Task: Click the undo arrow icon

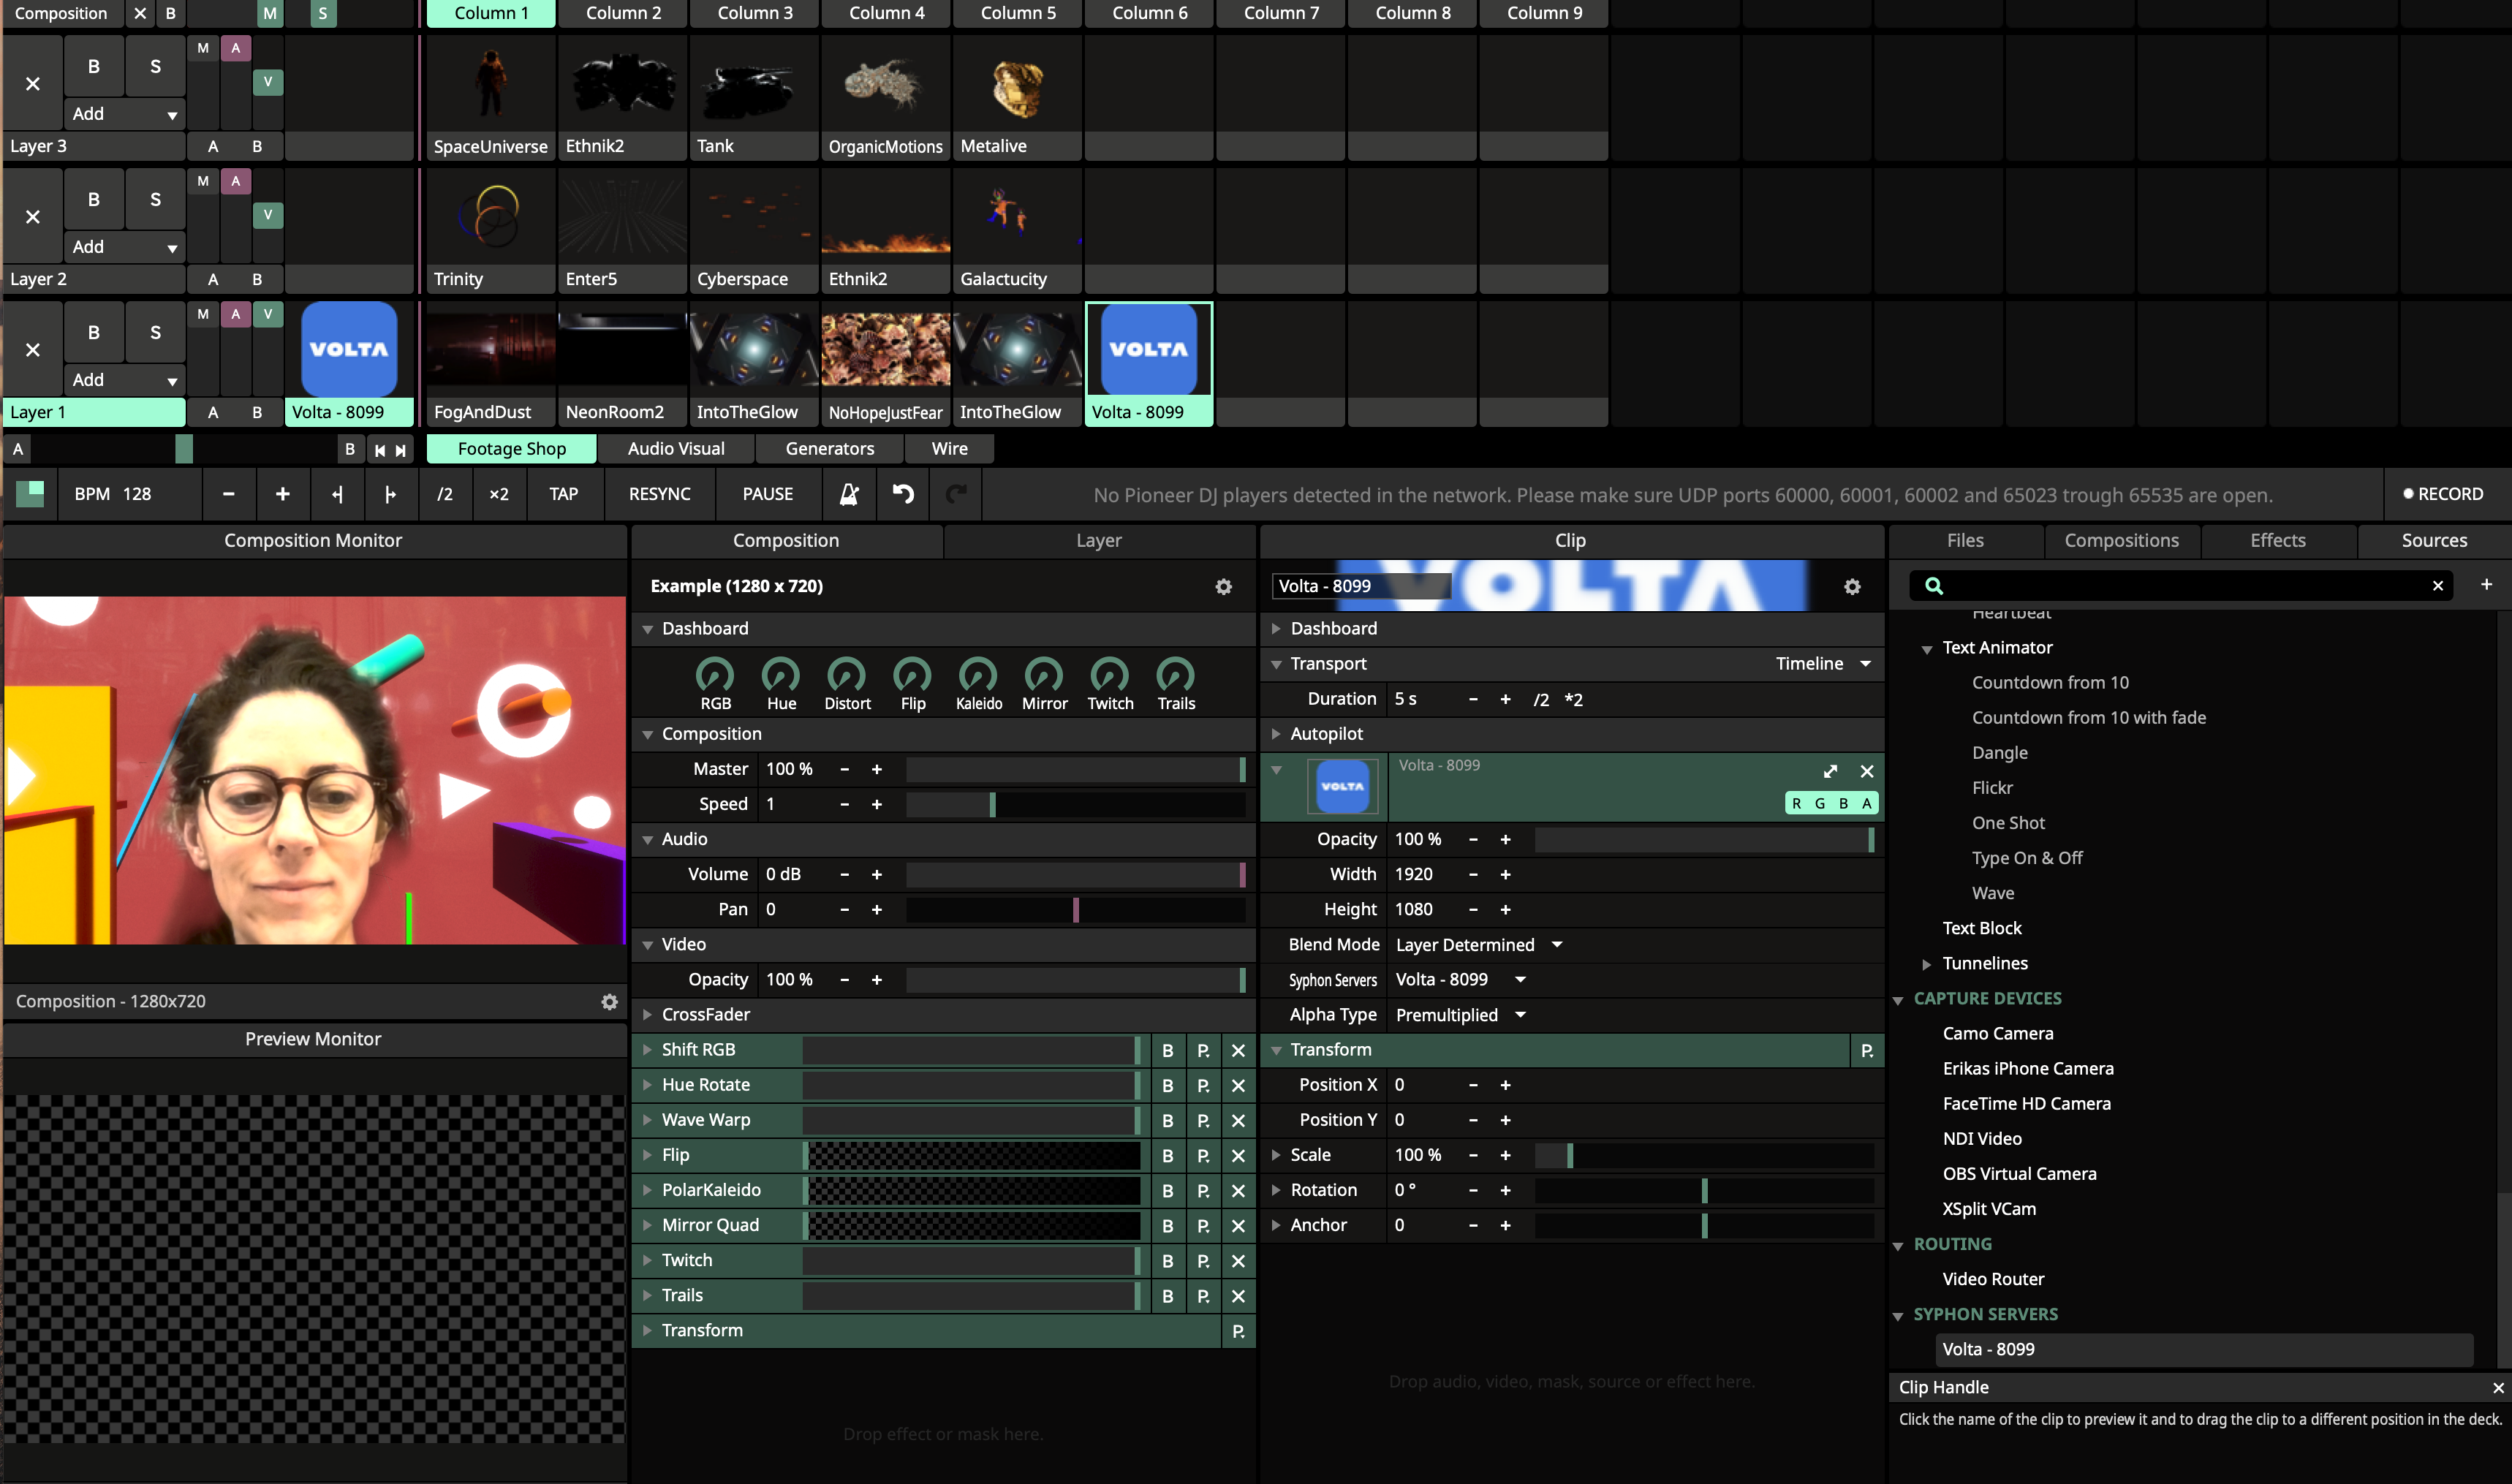Action: click(903, 494)
